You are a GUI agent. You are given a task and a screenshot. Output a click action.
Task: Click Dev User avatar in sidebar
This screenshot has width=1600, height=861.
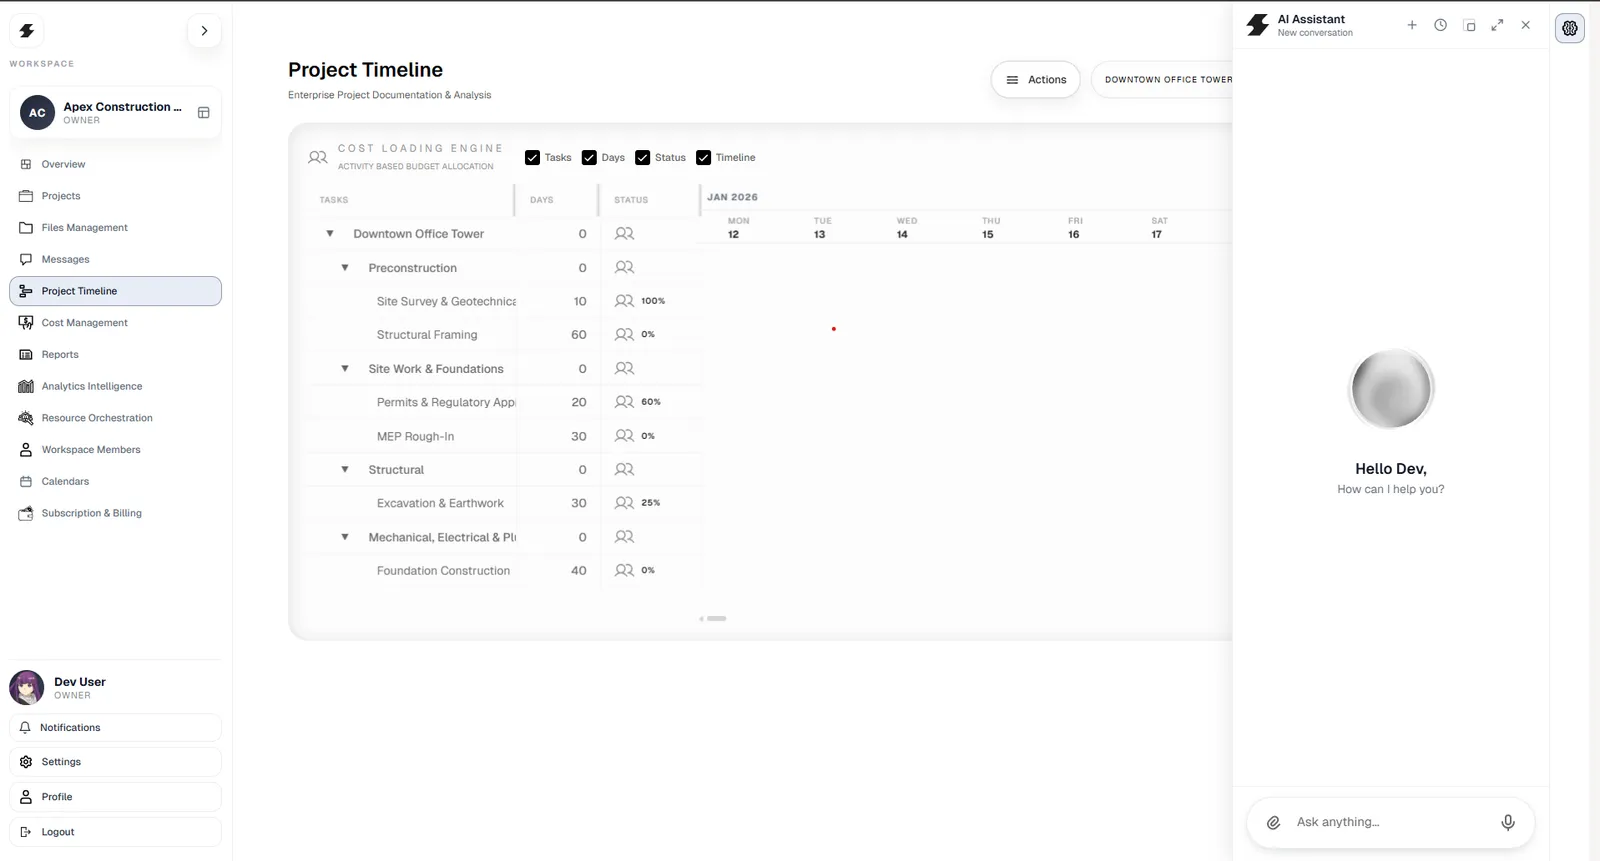pos(27,688)
